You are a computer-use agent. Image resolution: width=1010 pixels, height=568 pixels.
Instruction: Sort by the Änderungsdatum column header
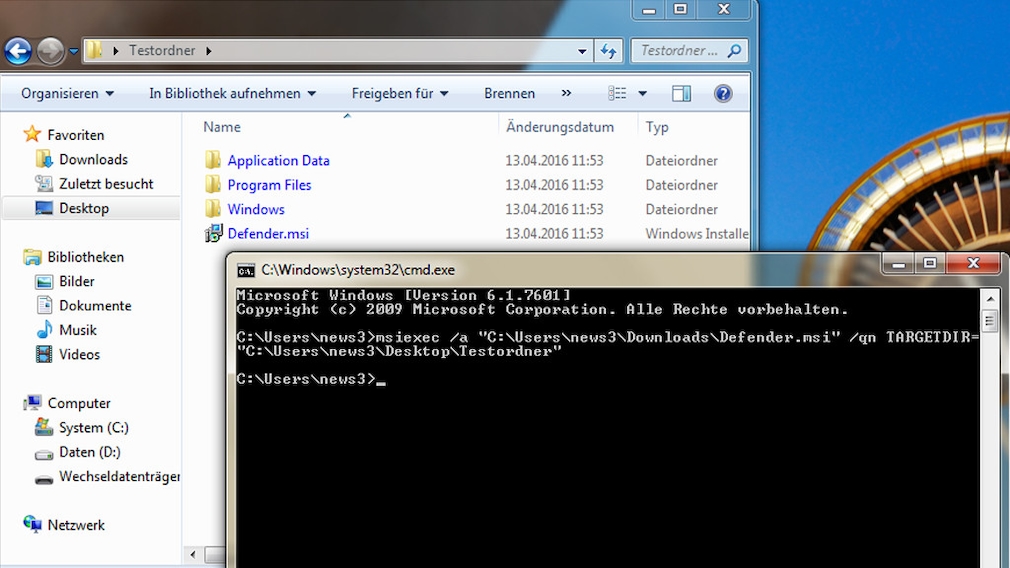pos(559,127)
